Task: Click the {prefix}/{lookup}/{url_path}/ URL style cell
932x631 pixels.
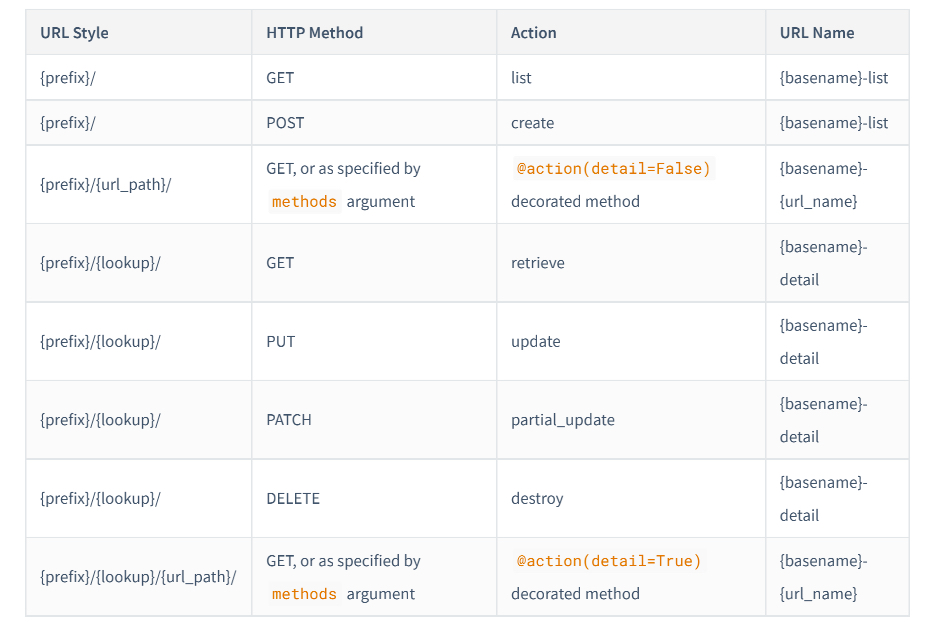Action: point(138,577)
